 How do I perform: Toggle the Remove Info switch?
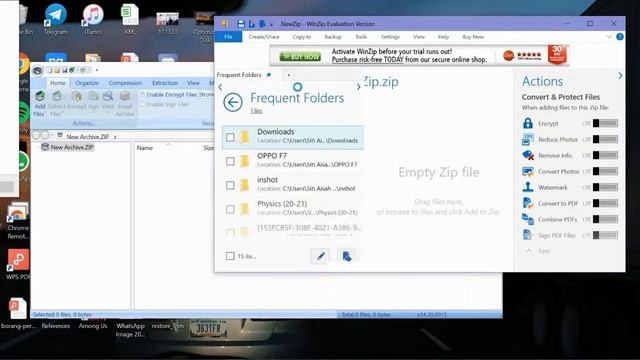[605, 155]
